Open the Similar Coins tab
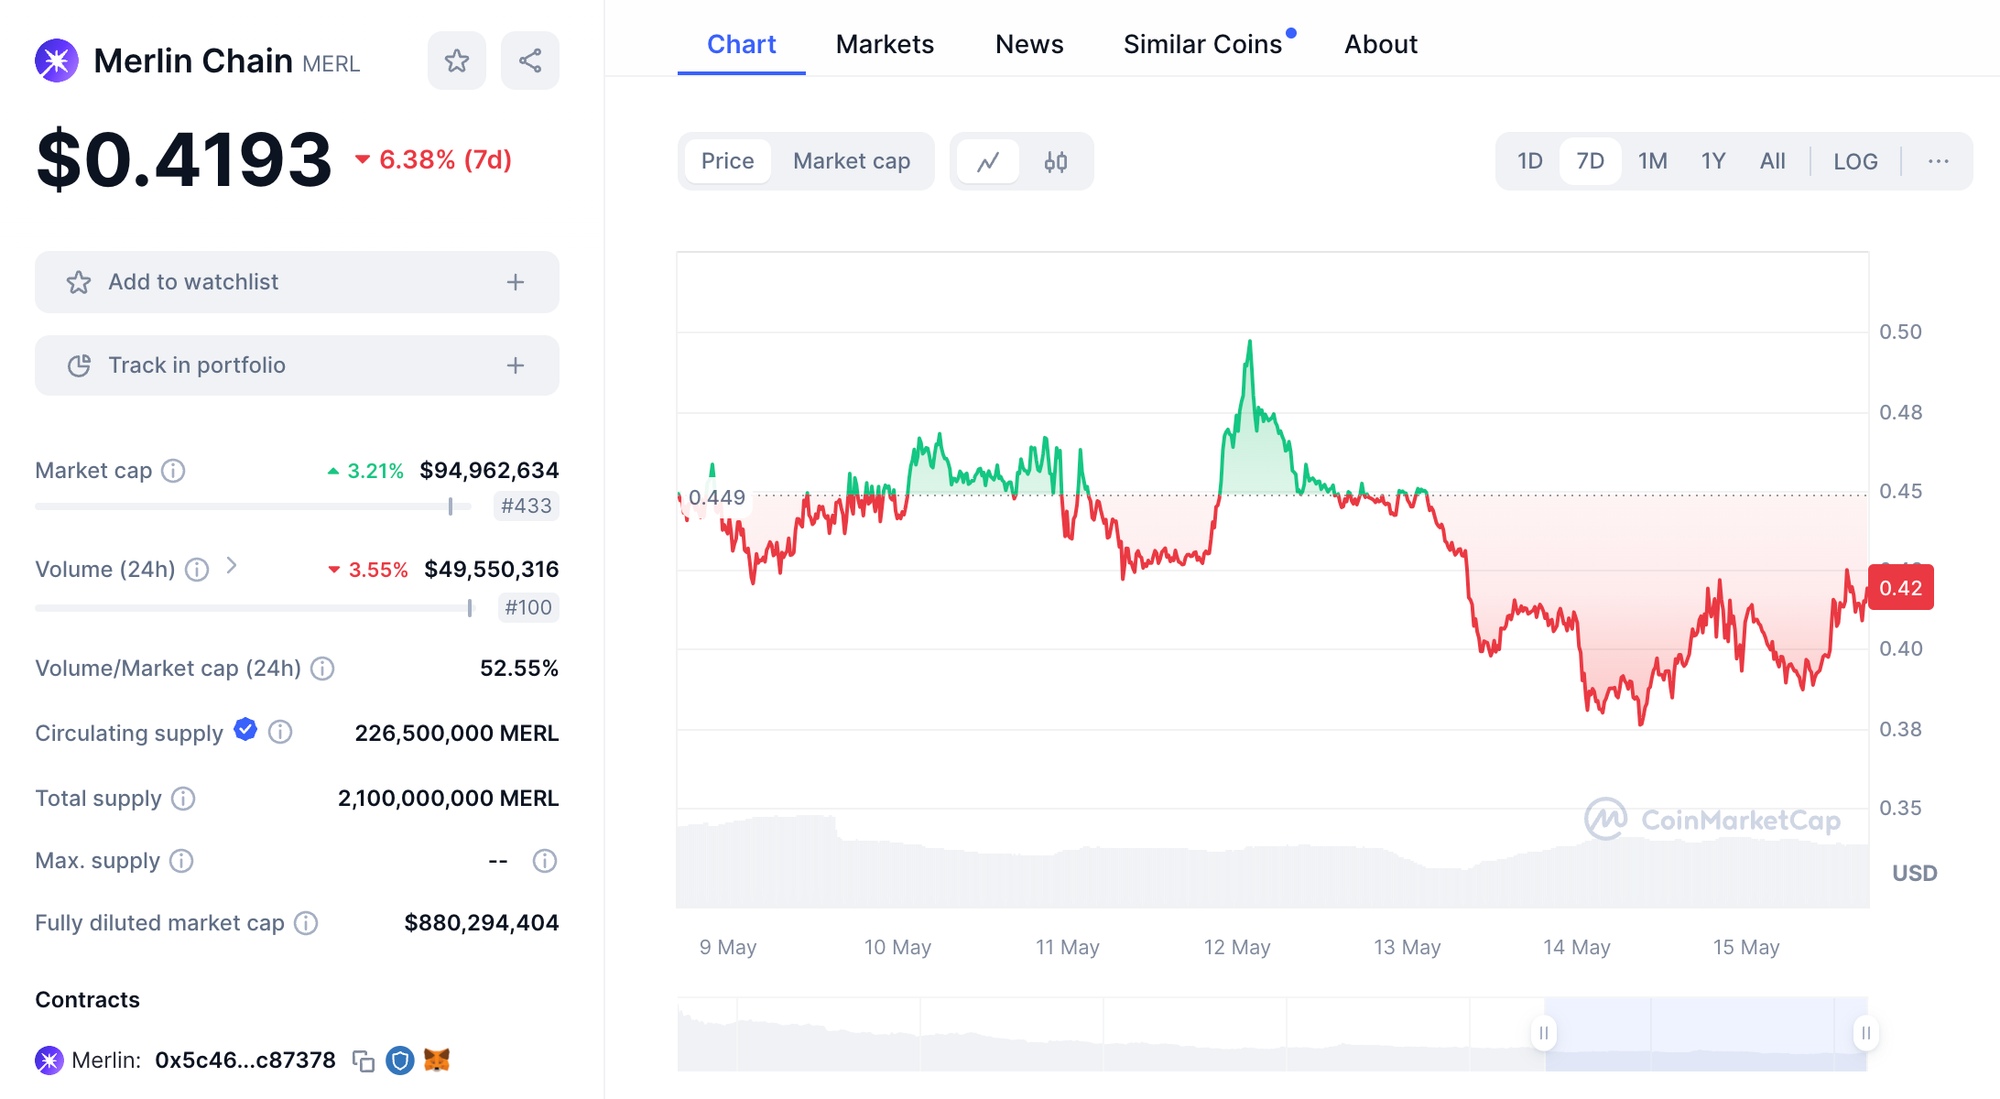2000x1099 pixels. pyautogui.click(x=1202, y=44)
